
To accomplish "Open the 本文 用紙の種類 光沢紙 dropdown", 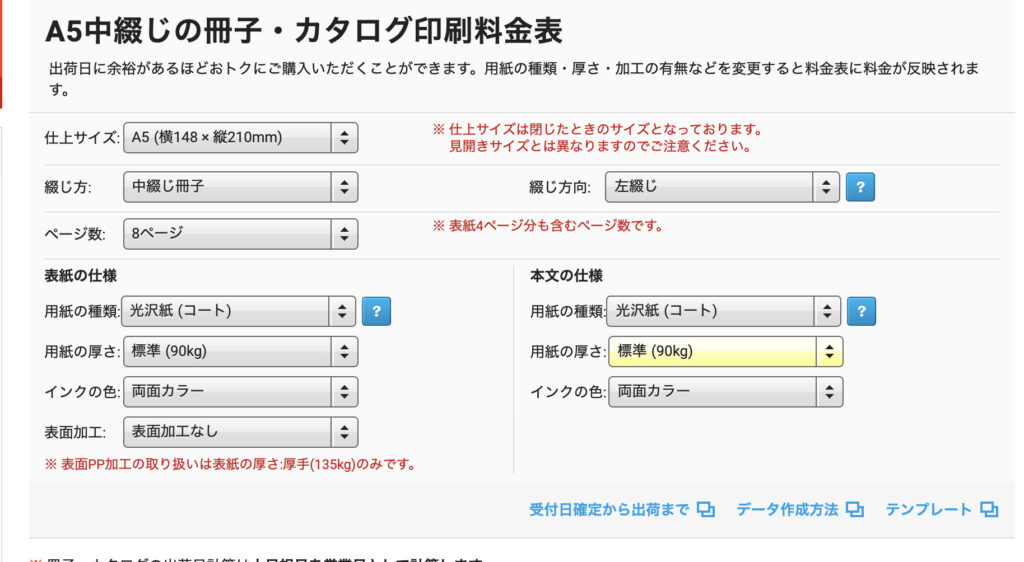I will (724, 311).
